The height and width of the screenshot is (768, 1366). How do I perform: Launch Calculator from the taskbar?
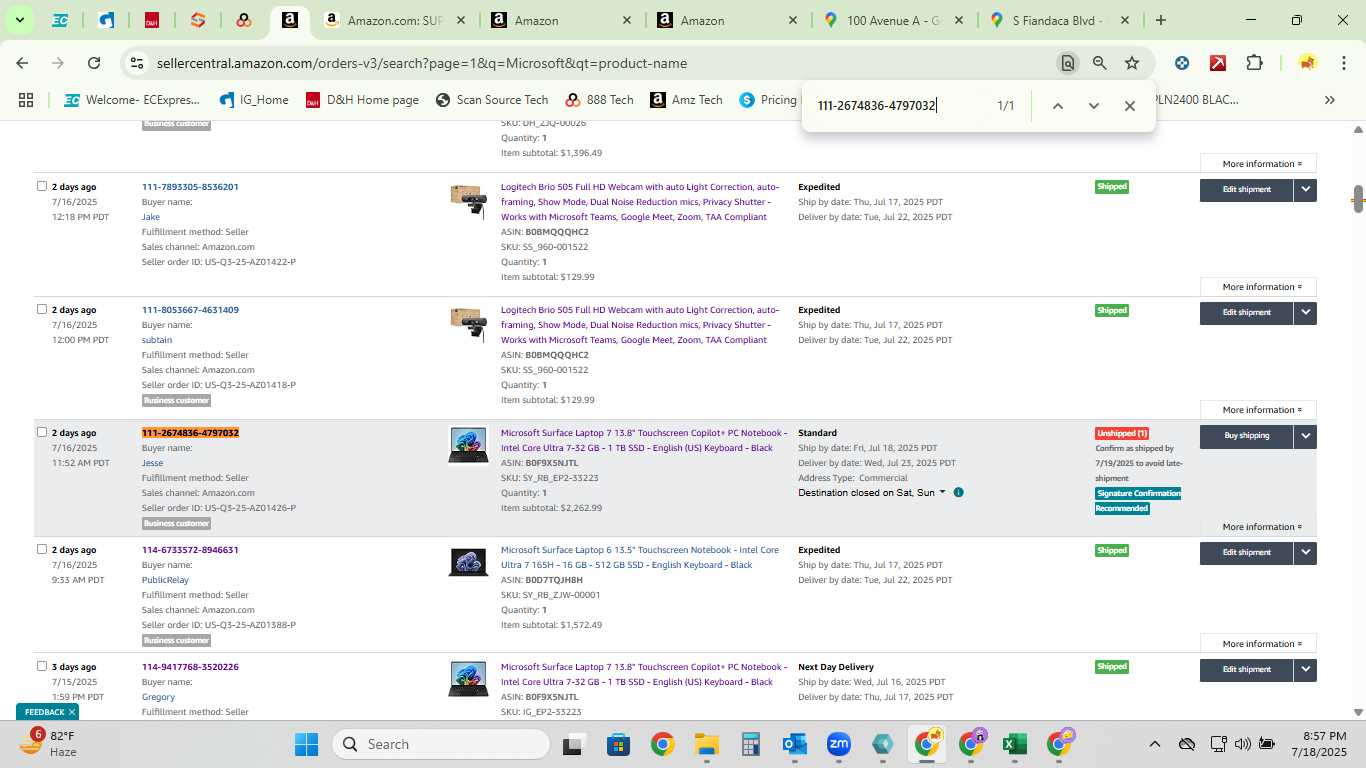(x=751, y=744)
